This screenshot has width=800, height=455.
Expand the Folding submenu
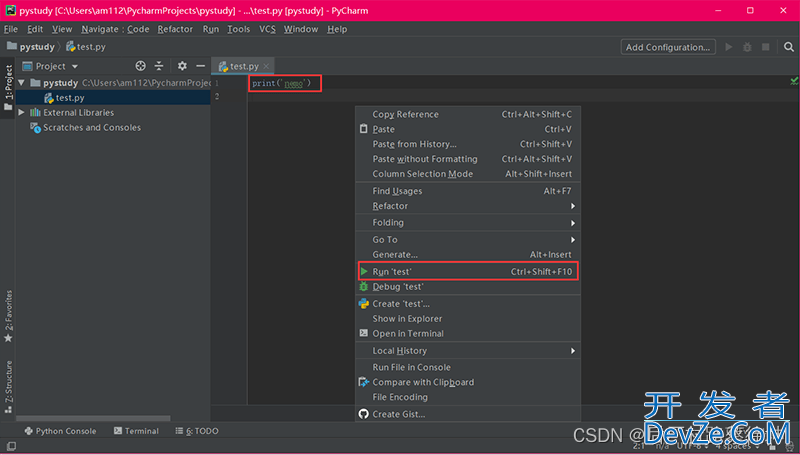[x=468, y=223]
